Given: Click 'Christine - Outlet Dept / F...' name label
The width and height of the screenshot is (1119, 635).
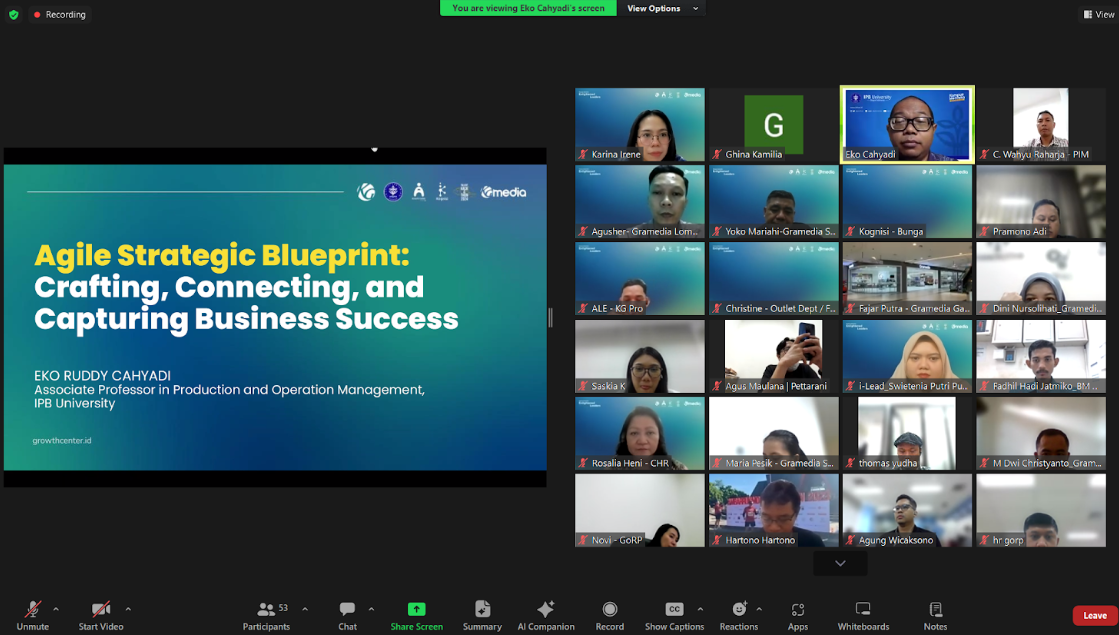Looking at the screenshot, I should (x=780, y=308).
